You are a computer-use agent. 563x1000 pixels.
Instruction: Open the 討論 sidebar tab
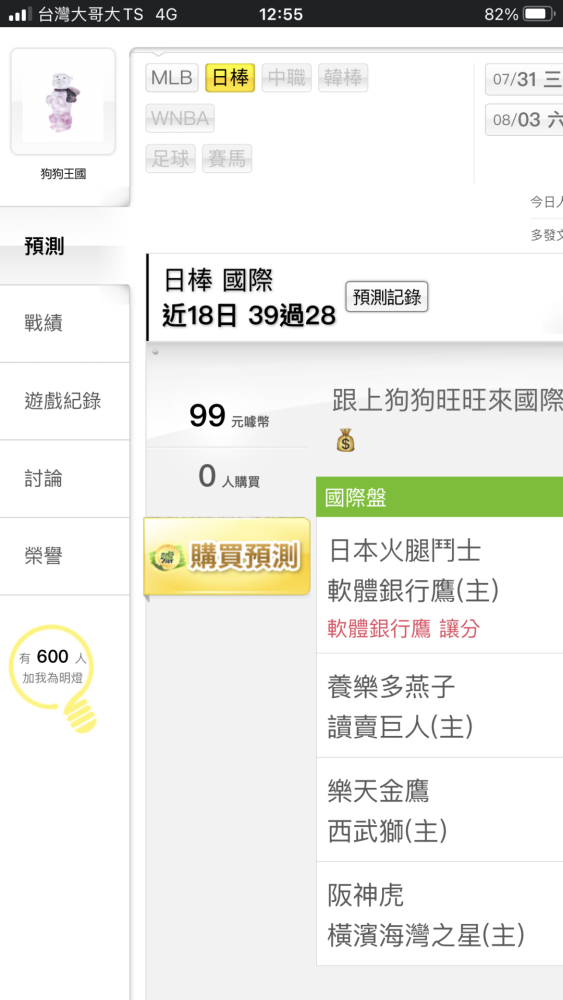tap(64, 479)
